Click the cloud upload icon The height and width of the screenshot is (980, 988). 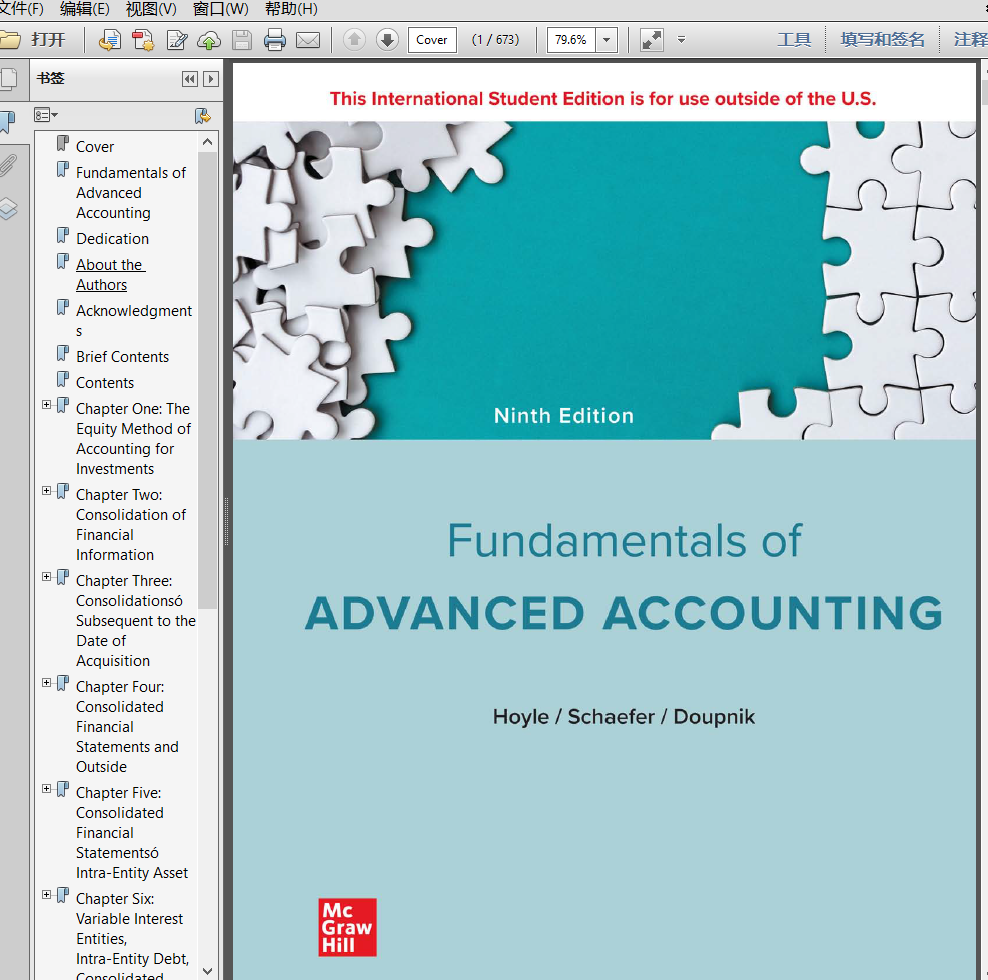pos(209,40)
